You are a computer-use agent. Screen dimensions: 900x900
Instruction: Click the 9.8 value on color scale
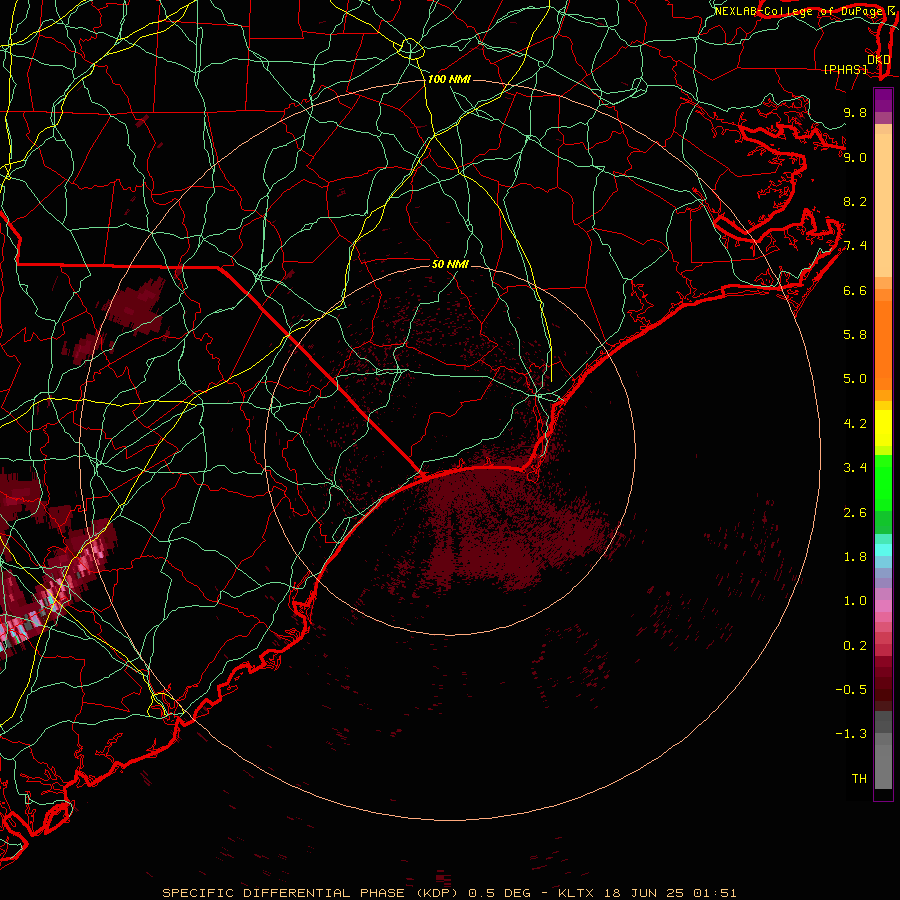click(855, 112)
